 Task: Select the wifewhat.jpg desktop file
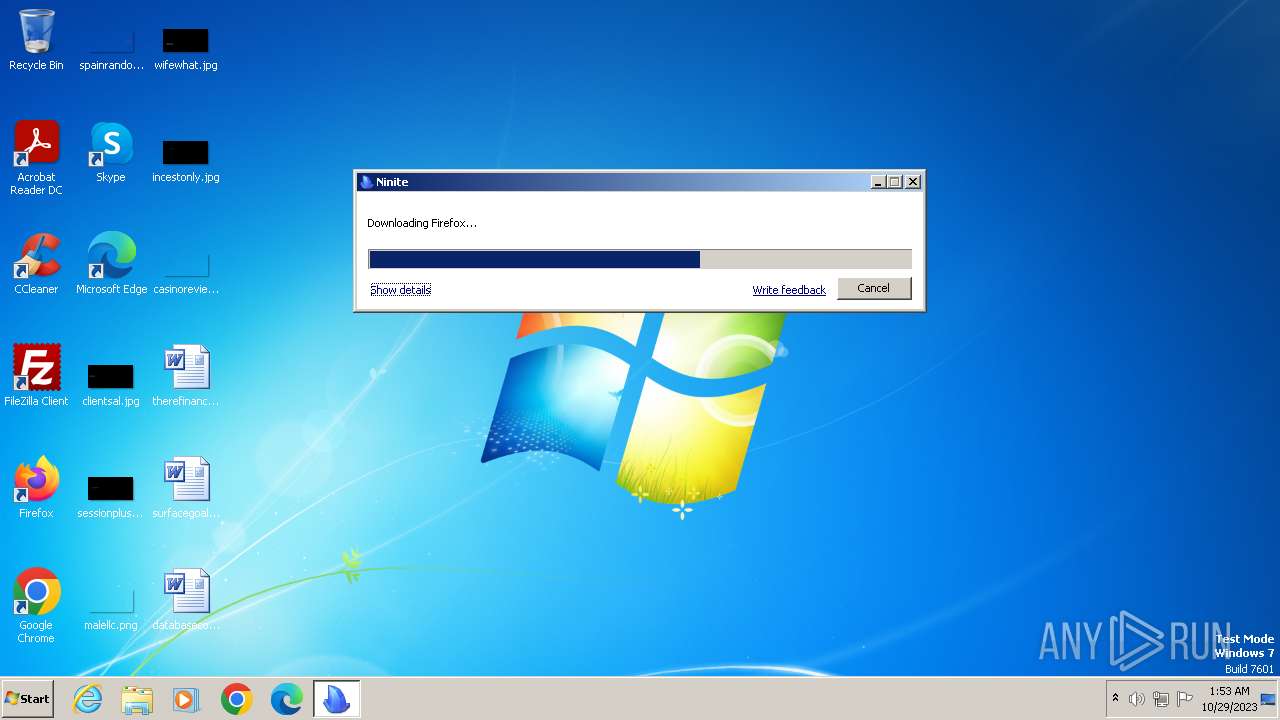[186, 48]
